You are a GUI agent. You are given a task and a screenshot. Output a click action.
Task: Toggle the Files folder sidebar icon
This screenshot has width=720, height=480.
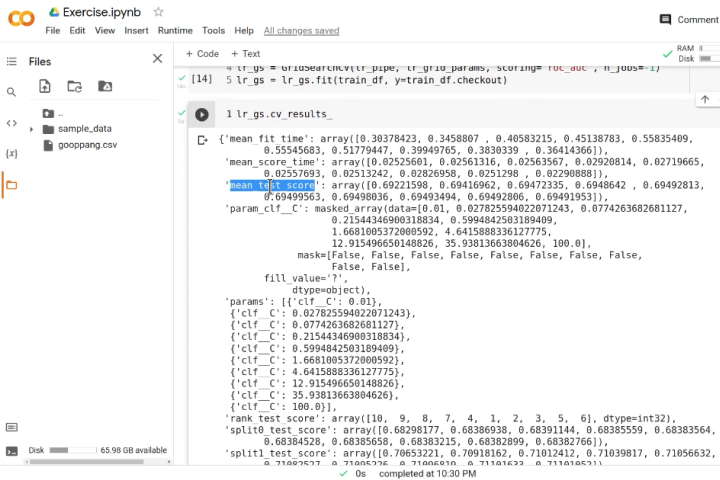(11, 185)
